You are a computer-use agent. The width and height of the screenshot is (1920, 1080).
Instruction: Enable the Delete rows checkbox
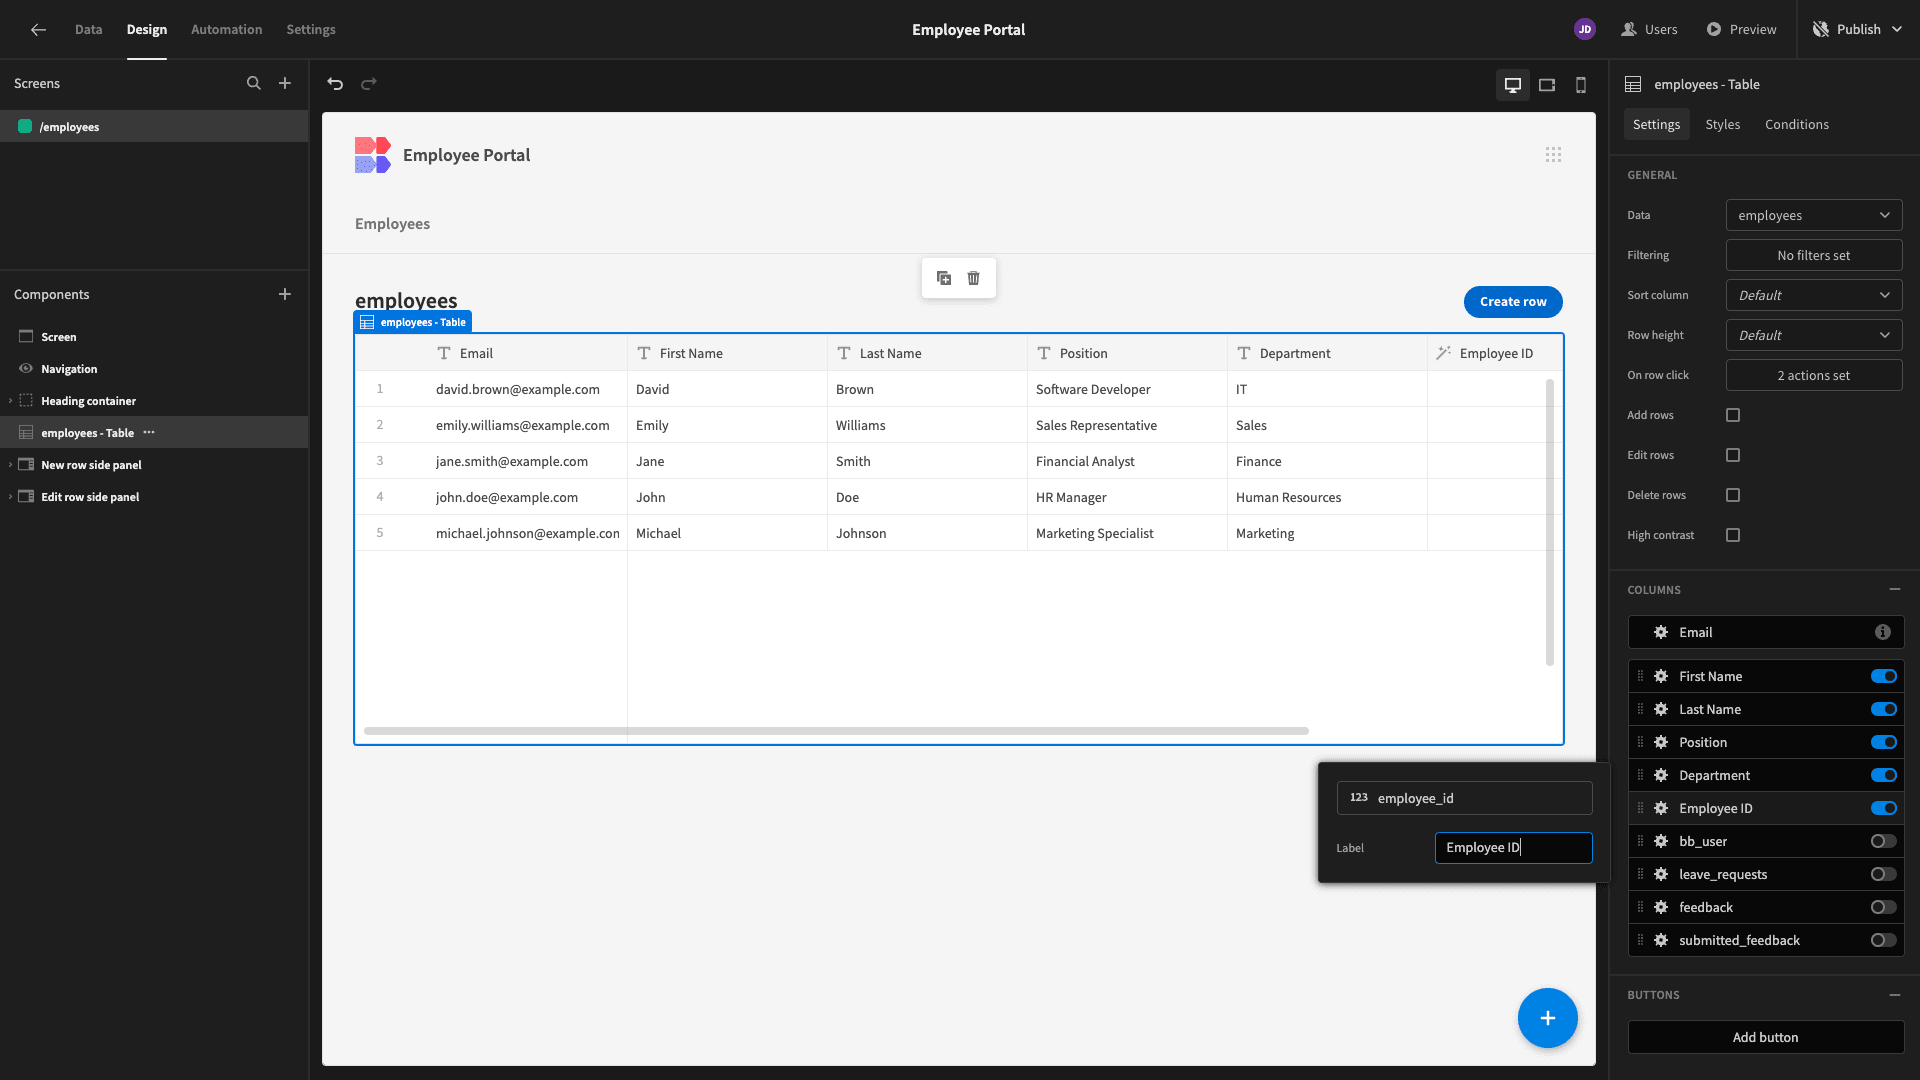(1733, 495)
